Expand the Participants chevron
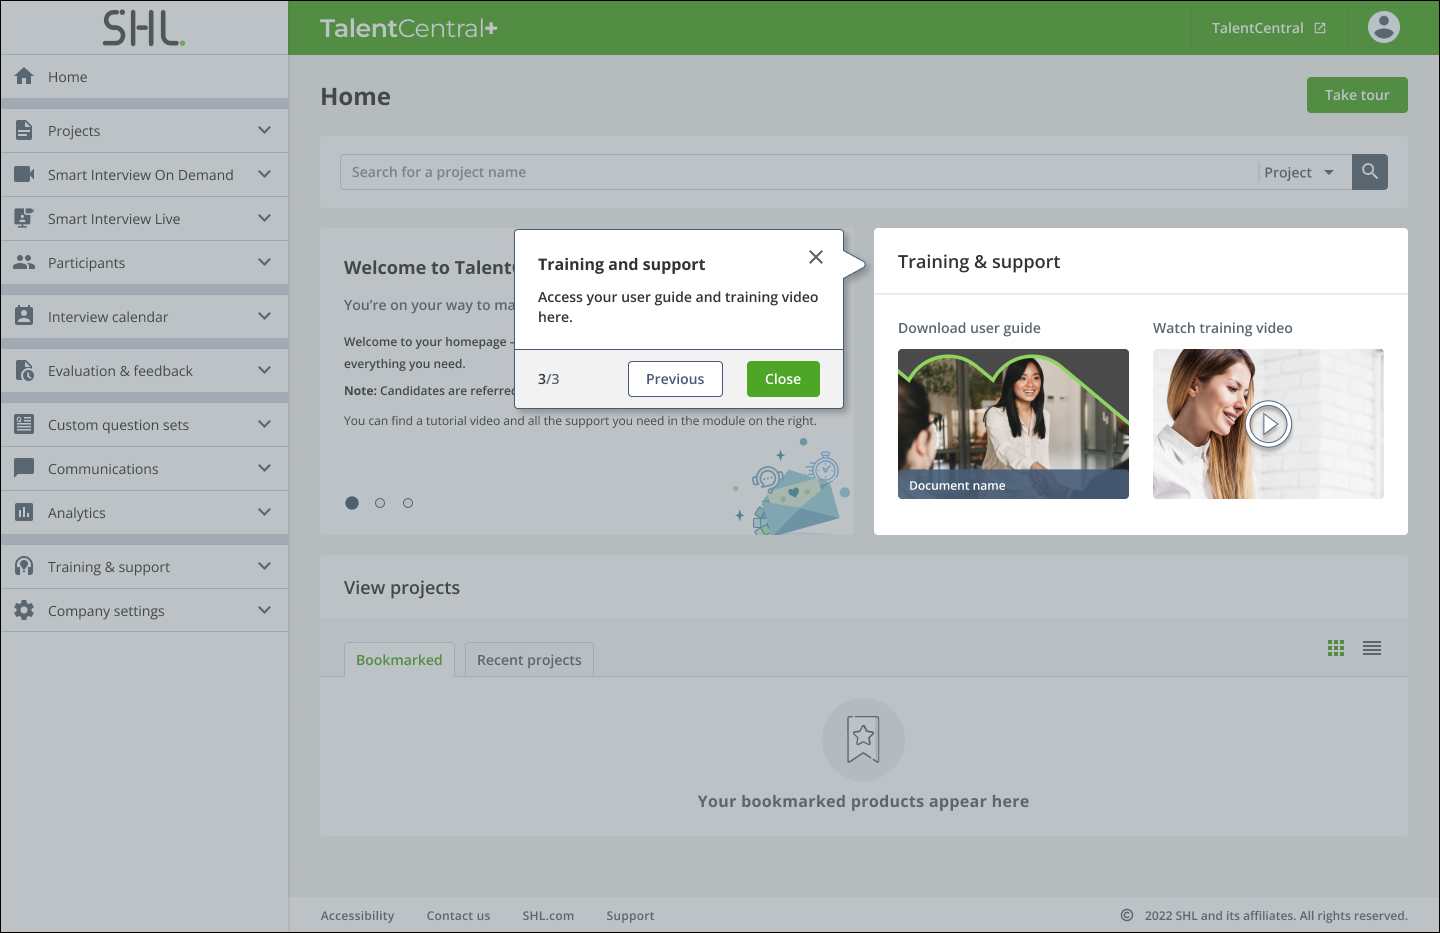The image size is (1440, 933). [264, 262]
